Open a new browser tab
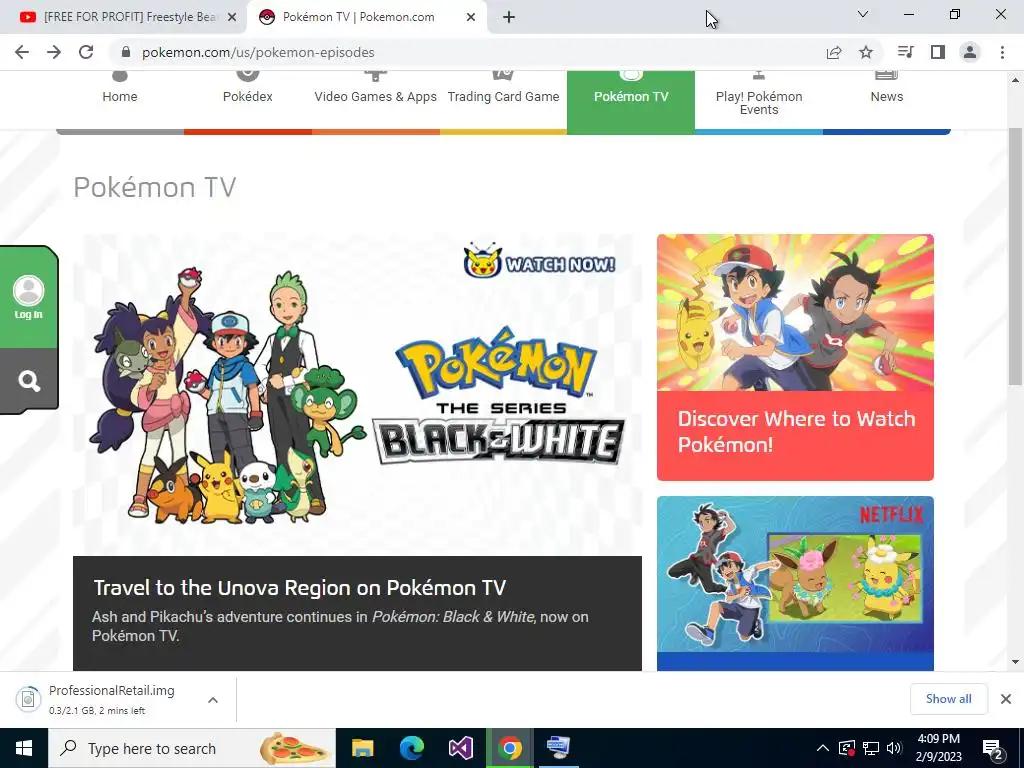This screenshot has height=768, width=1024. 509,18
